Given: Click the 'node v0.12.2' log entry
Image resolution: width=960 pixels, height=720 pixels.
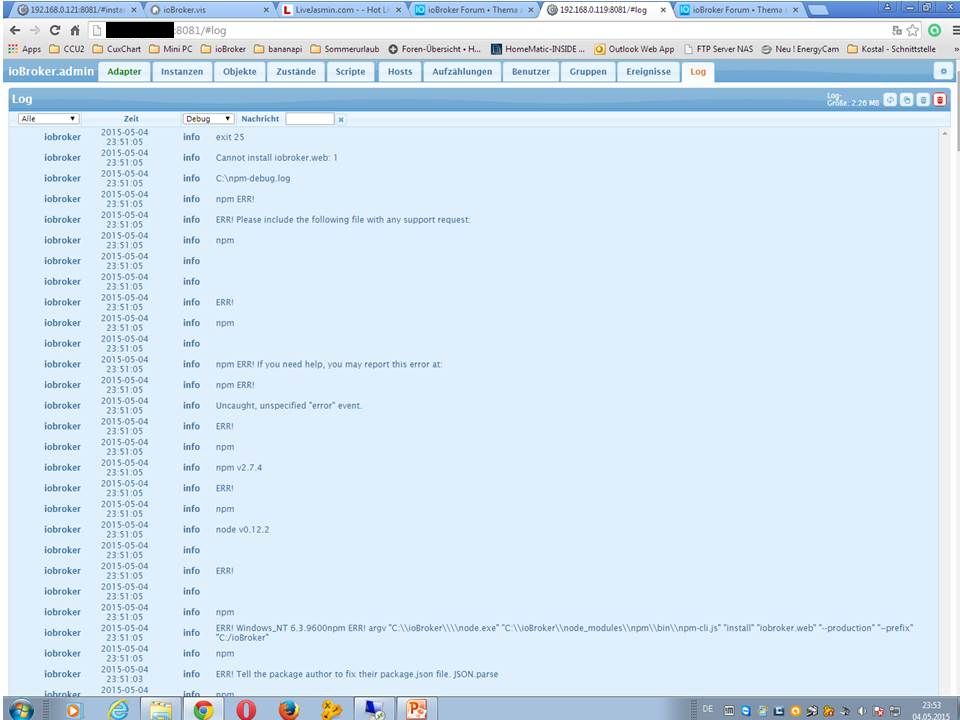Looking at the screenshot, I should (242, 530).
